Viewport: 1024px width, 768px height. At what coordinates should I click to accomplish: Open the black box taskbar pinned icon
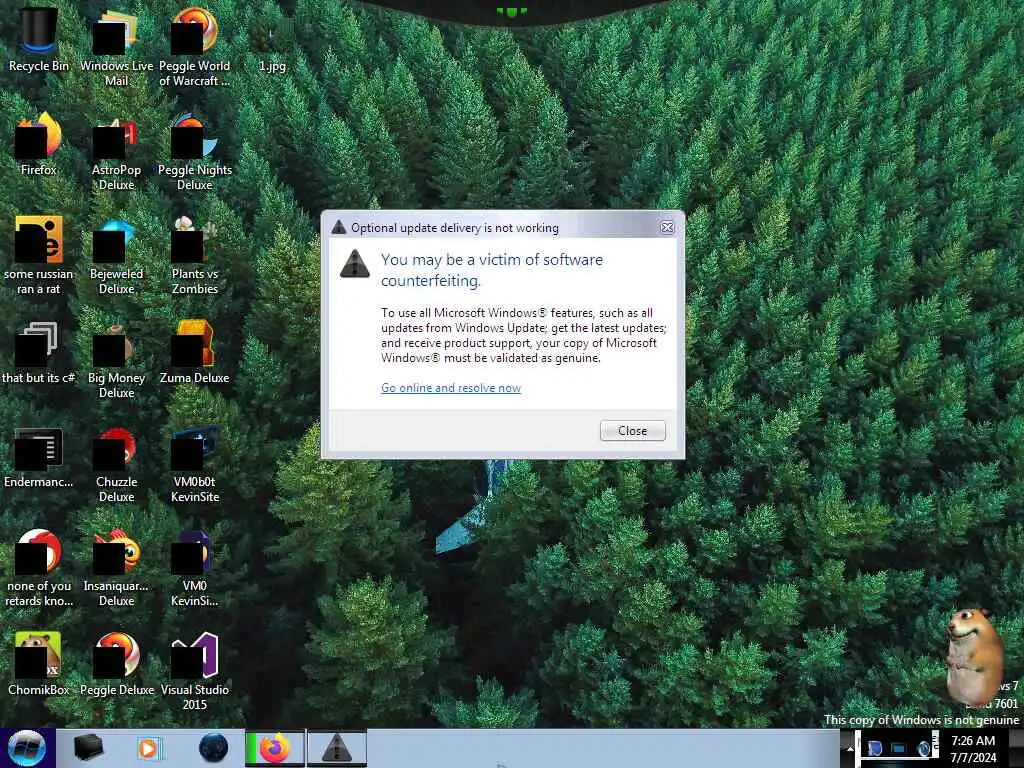point(88,748)
